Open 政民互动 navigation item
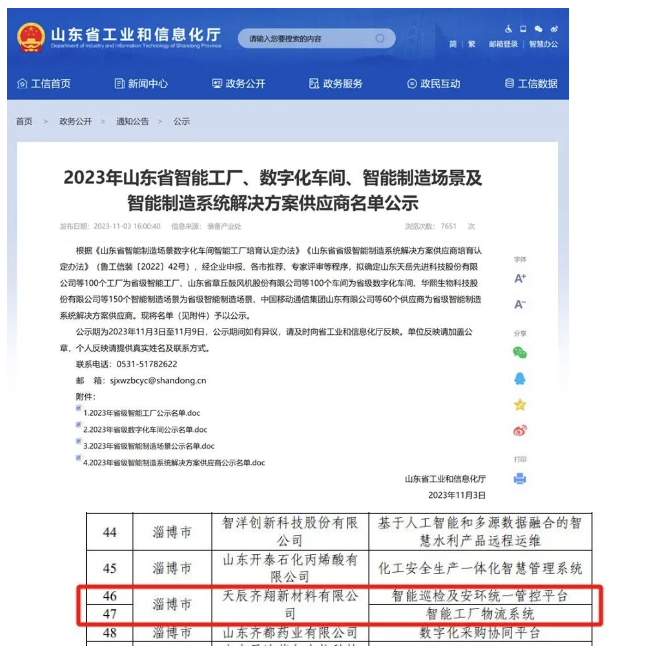672x655 pixels. coord(434,84)
